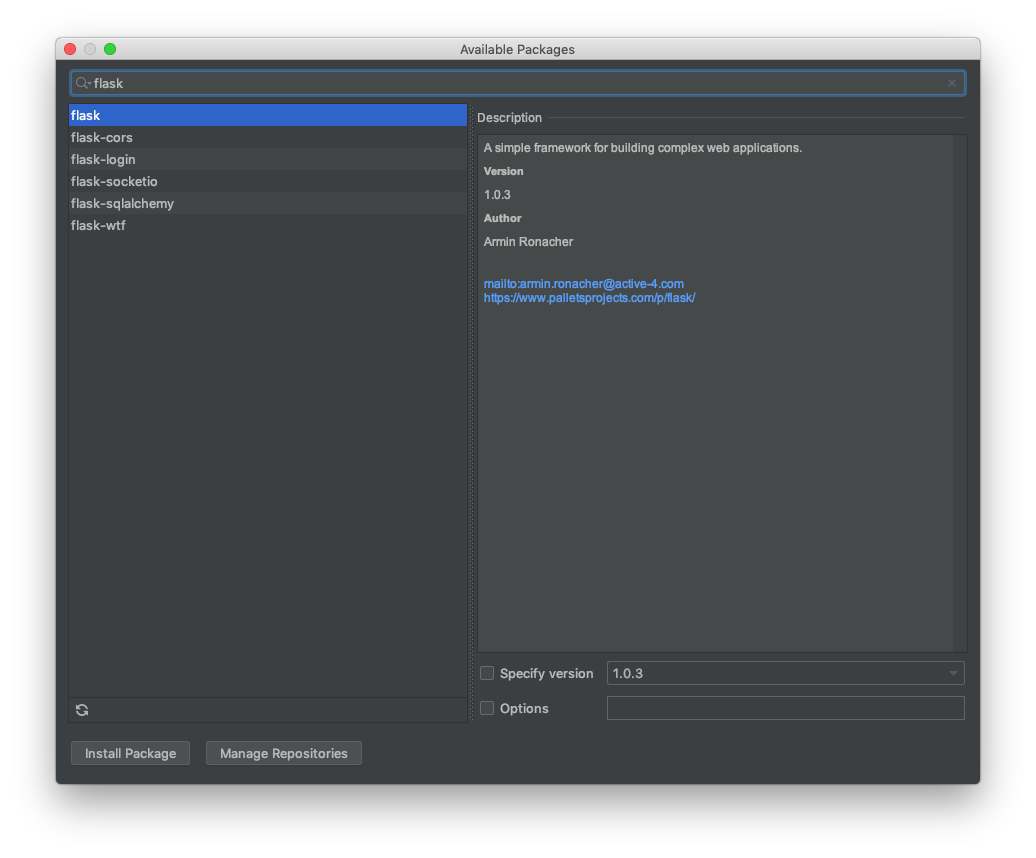1036x858 pixels.
Task: Click the Install Package button
Action: (x=130, y=753)
